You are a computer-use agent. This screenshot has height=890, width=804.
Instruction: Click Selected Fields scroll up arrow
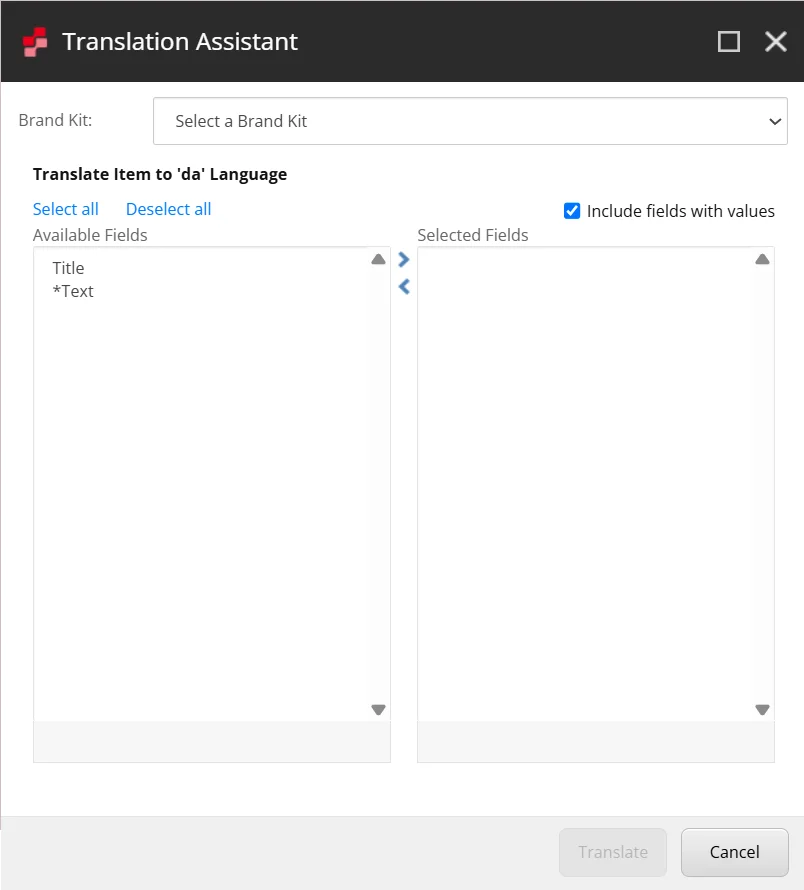pyautogui.click(x=762, y=259)
